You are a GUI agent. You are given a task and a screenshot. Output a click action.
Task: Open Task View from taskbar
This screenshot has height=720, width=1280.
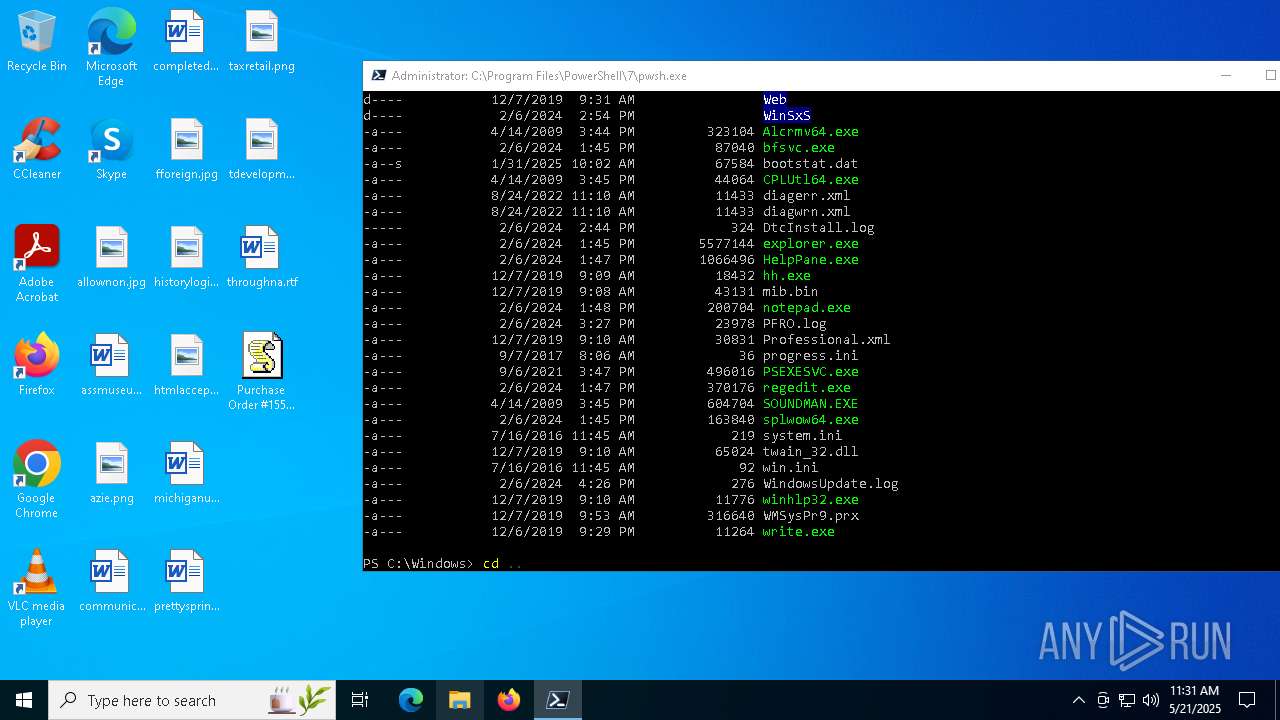(360, 700)
